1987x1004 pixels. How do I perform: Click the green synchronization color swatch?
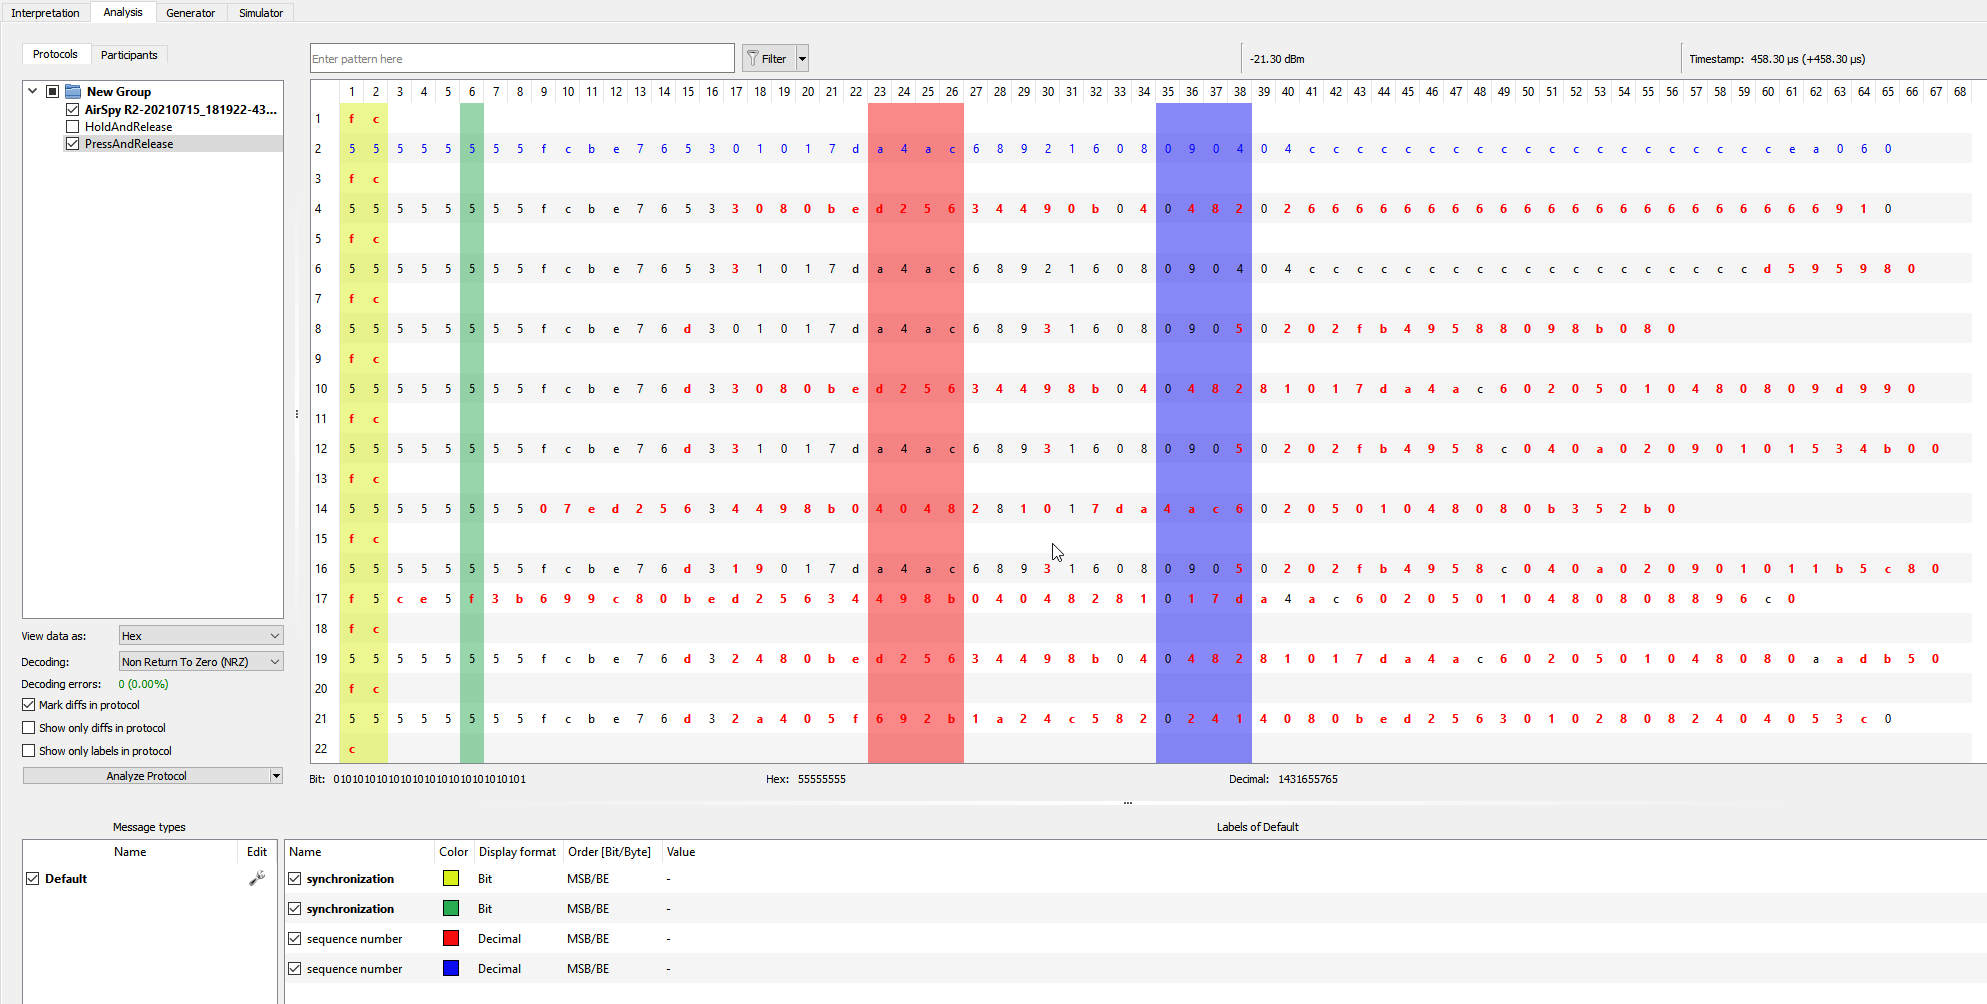451,908
